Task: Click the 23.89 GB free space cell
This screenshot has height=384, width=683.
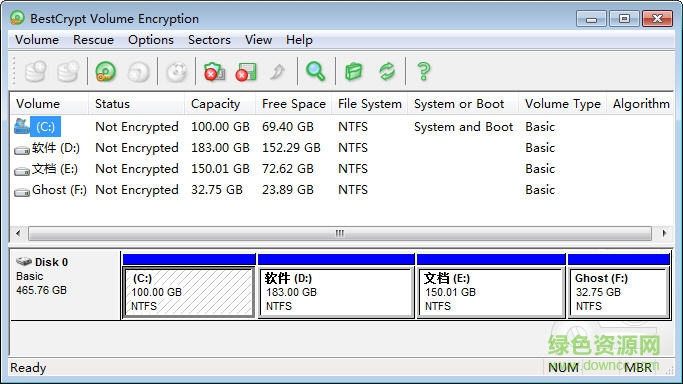Action: coord(287,190)
